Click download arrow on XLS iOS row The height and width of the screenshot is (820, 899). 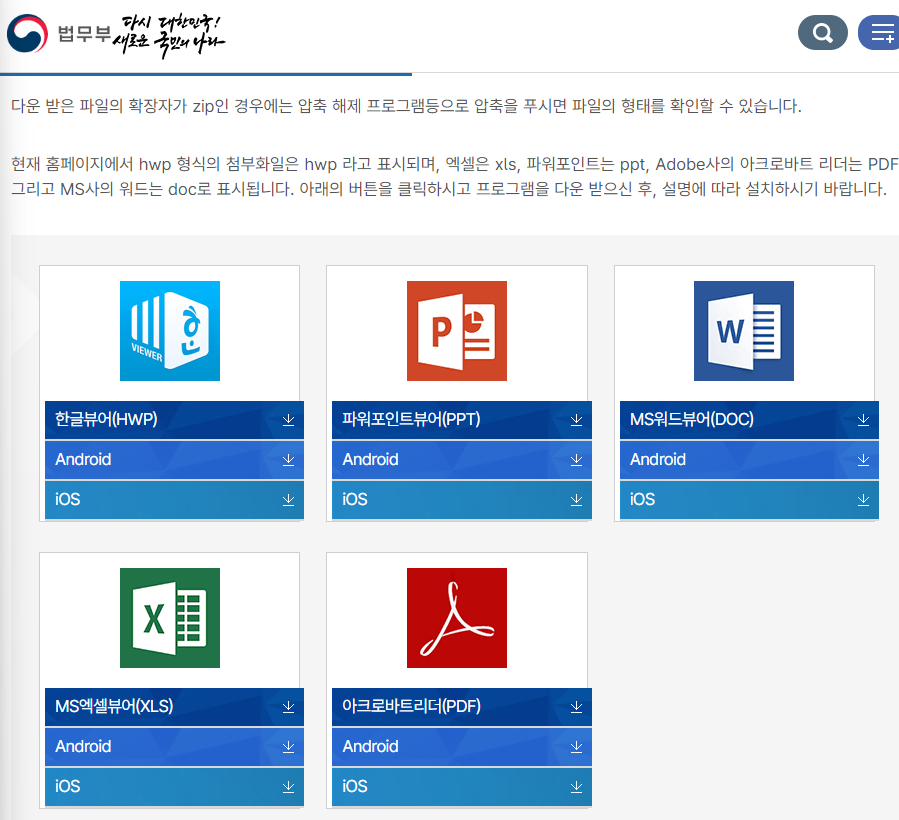tap(288, 787)
